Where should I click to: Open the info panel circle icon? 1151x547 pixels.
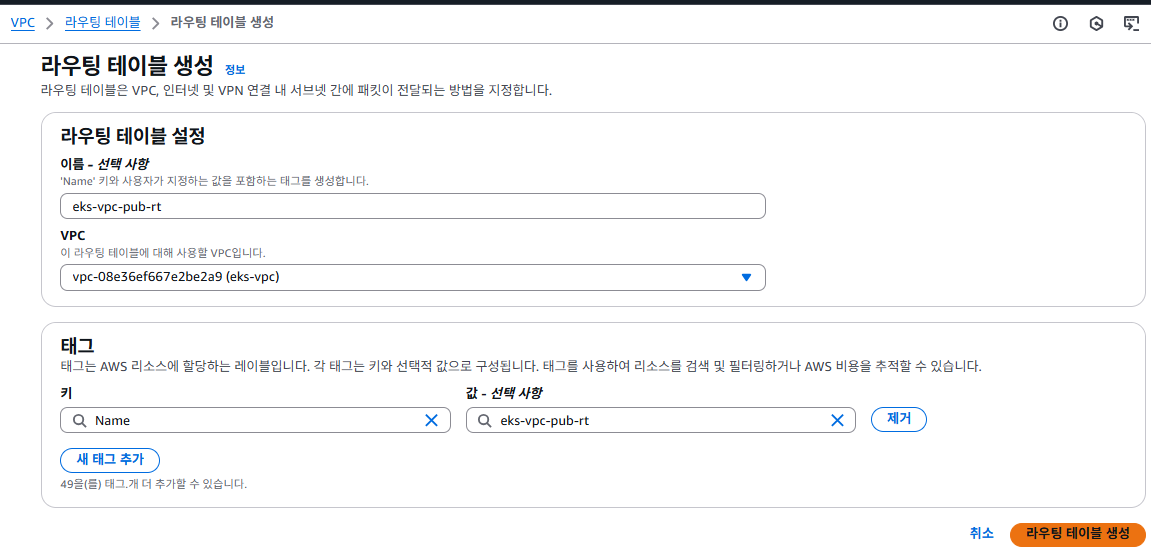(1060, 23)
